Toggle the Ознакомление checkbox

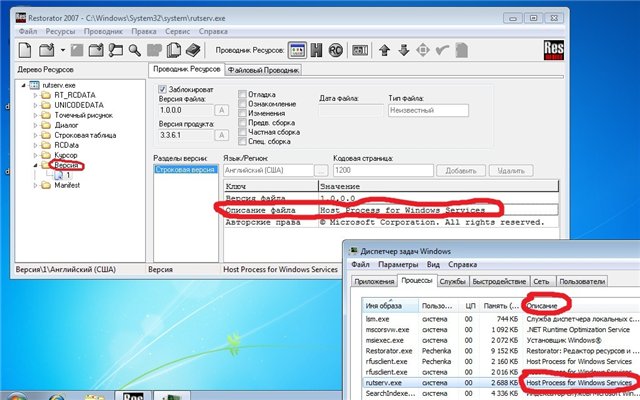(242, 104)
